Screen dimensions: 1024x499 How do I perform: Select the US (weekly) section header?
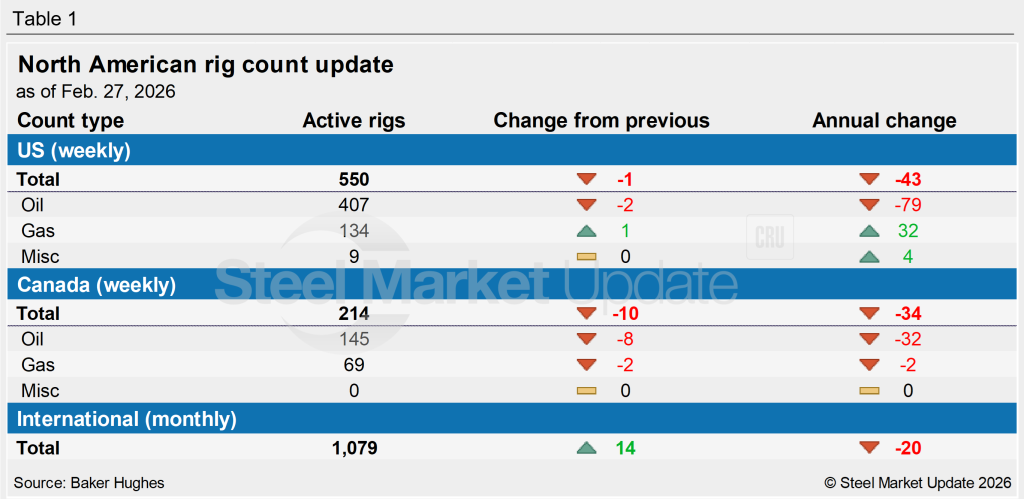pyautogui.click(x=75, y=151)
